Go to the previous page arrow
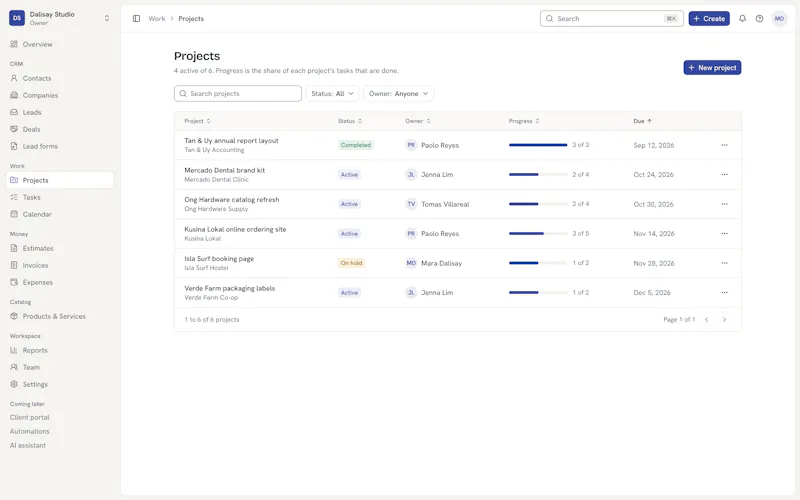This screenshot has width=800, height=500. [707, 319]
